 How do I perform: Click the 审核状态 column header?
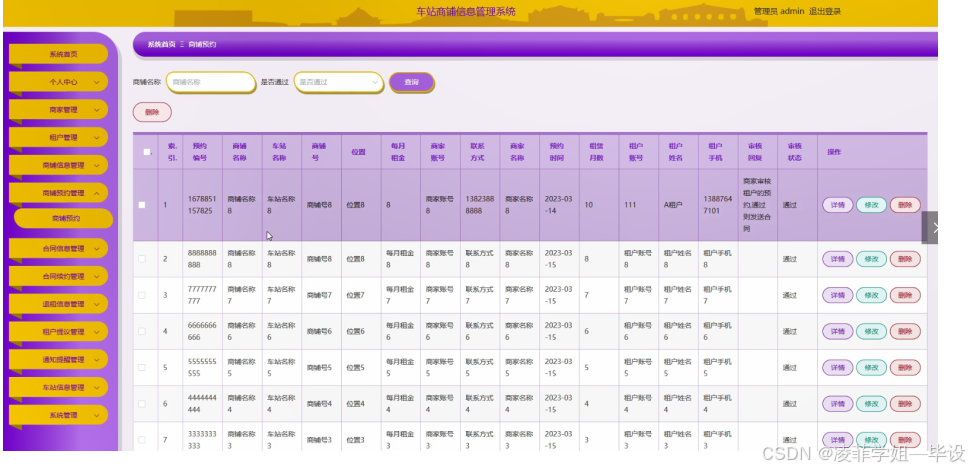[x=795, y=152]
